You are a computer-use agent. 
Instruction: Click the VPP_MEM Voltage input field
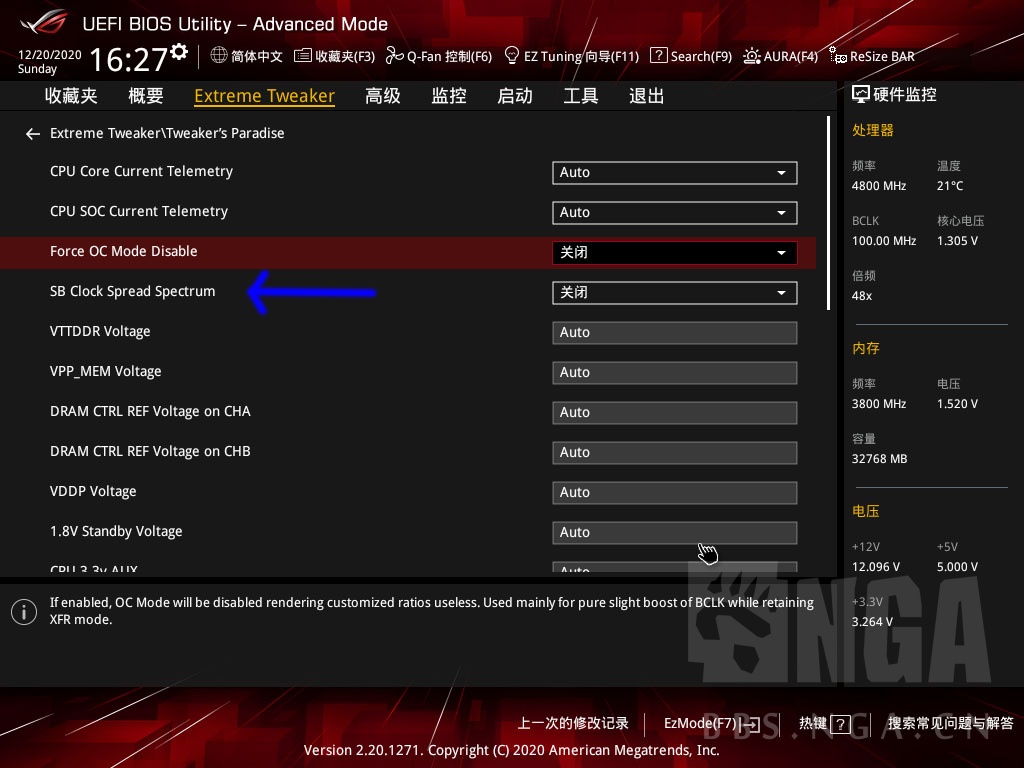point(675,372)
